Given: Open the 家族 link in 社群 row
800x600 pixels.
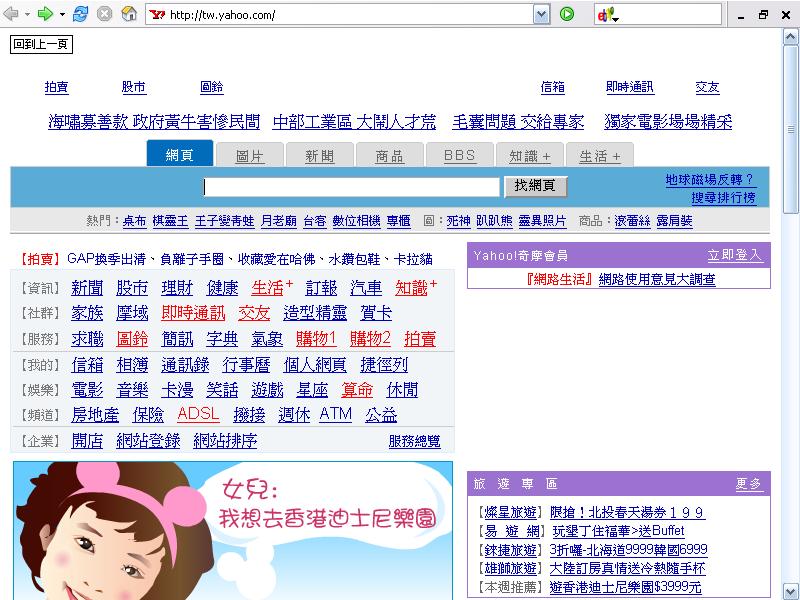Looking at the screenshot, I should point(87,313).
